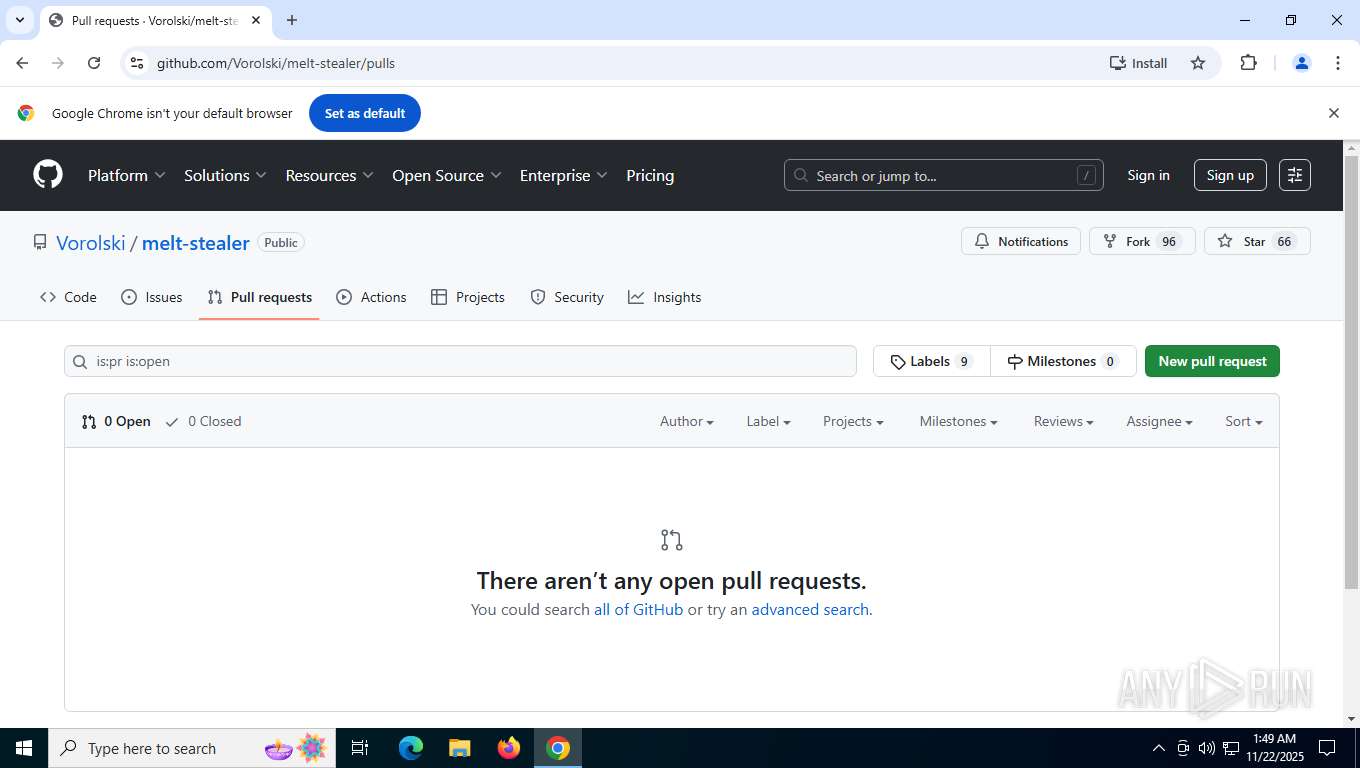Switch to Insights tab
This screenshot has height=768, width=1360.
[665, 297]
